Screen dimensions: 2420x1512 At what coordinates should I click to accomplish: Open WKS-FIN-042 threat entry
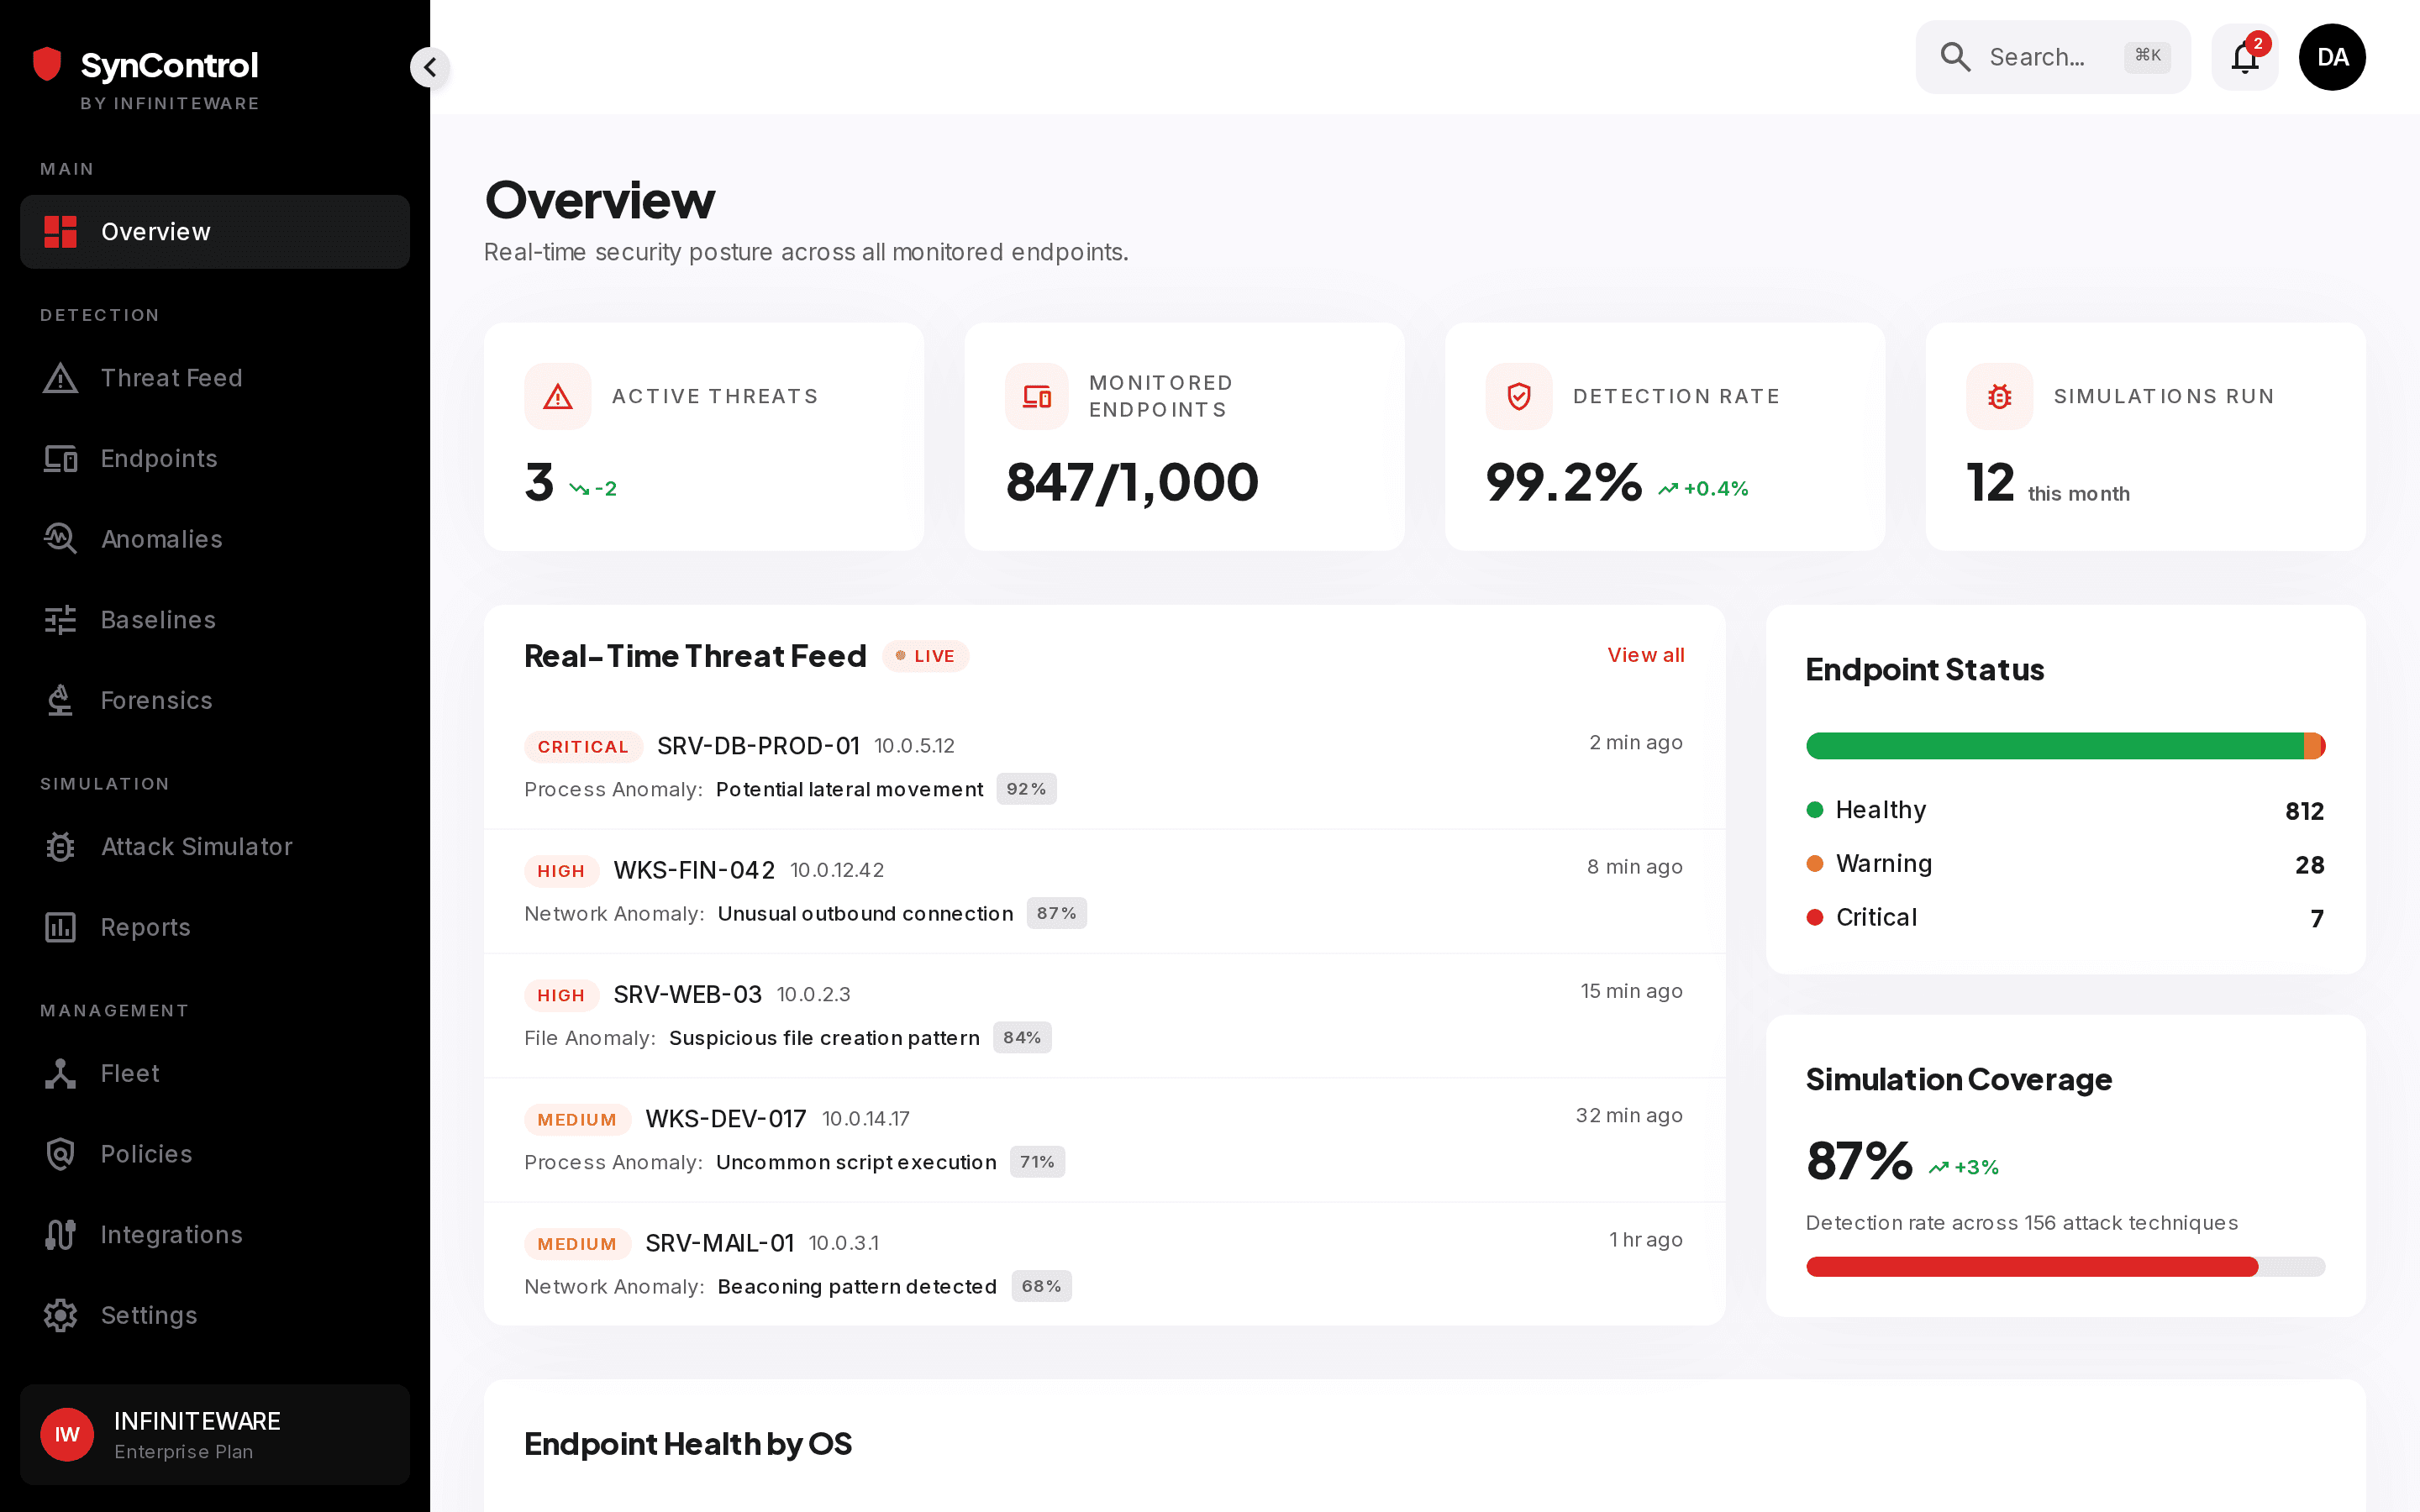(1104, 891)
